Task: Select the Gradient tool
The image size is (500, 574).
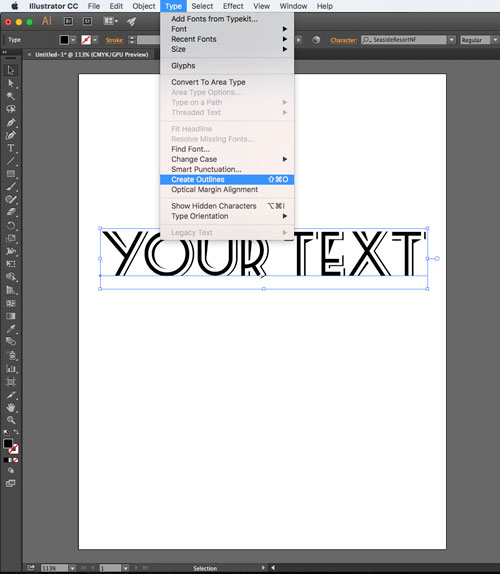Action: [11, 316]
